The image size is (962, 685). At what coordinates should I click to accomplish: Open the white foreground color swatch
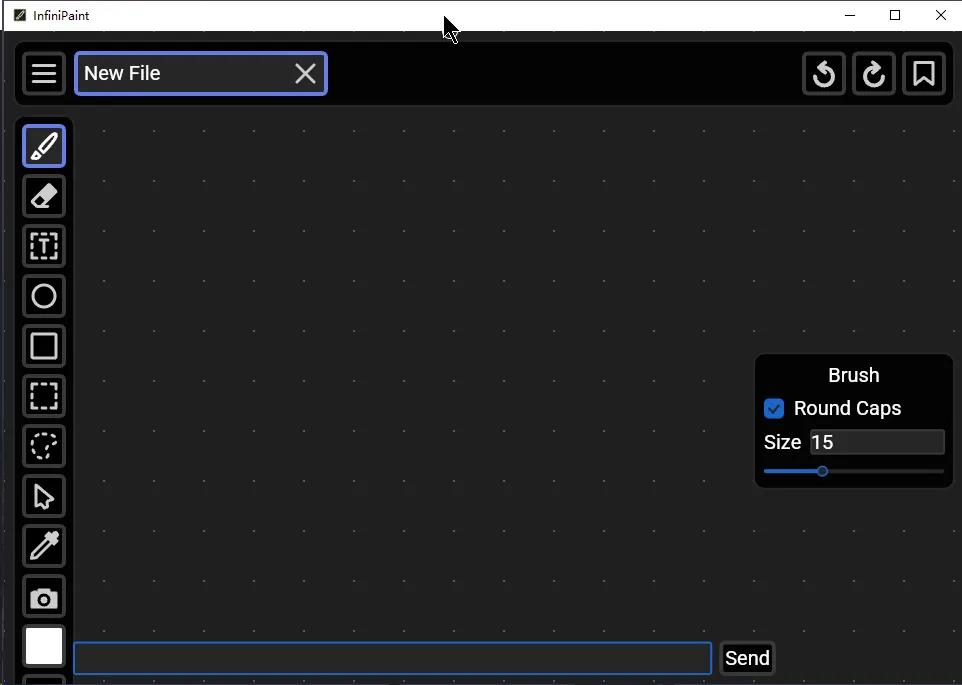coord(44,646)
